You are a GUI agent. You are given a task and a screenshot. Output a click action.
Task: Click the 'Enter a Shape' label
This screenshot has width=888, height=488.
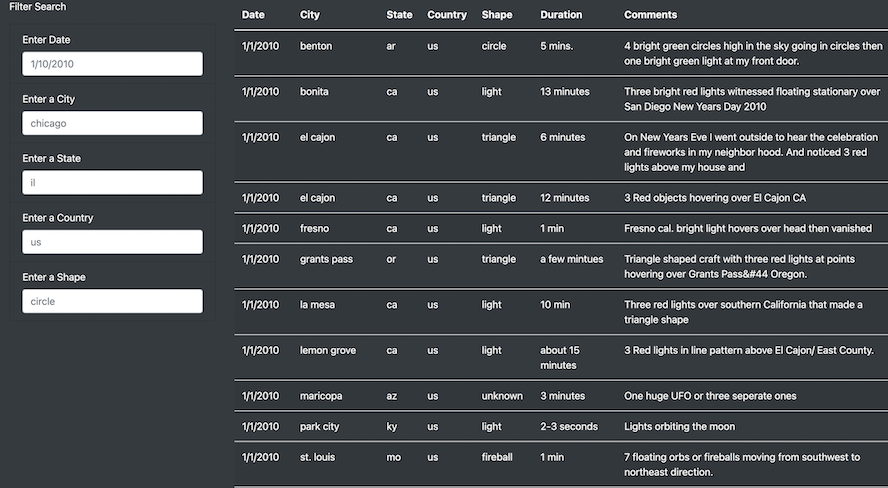point(54,277)
